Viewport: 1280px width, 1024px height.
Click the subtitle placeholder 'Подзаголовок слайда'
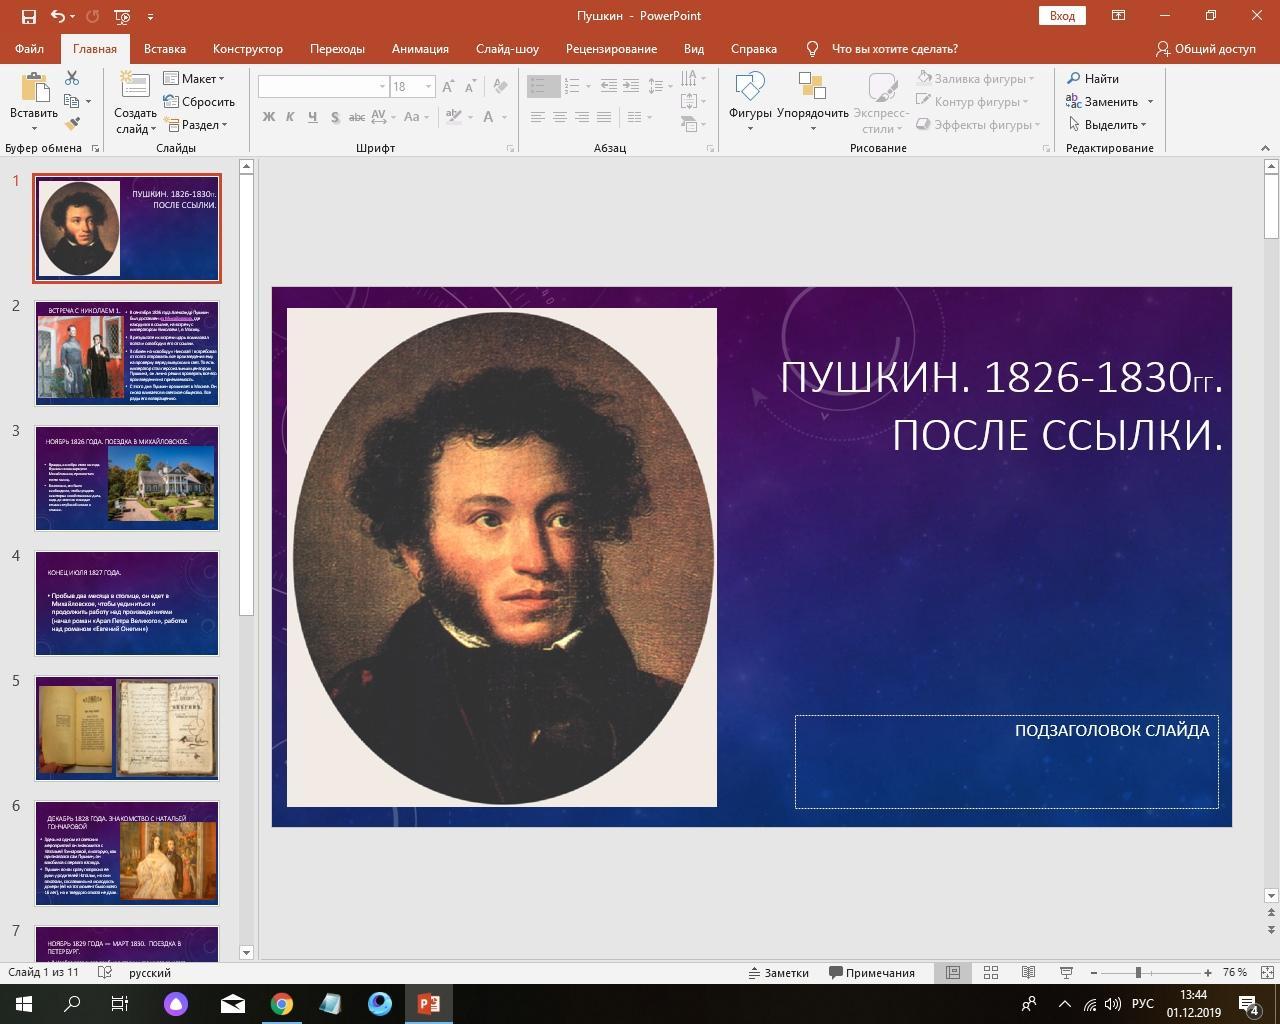pos(1007,761)
